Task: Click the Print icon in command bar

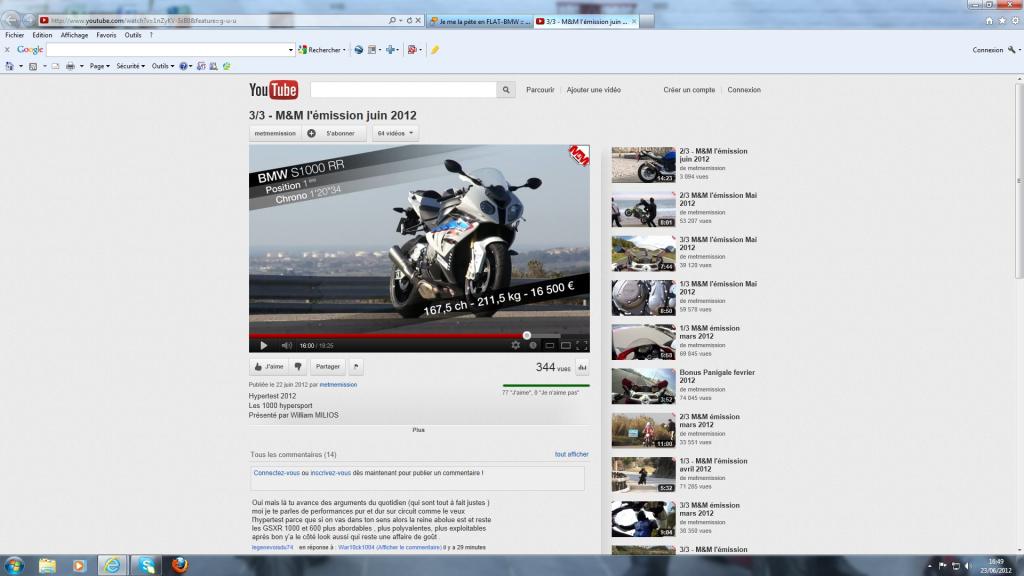Action: (x=70, y=66)
